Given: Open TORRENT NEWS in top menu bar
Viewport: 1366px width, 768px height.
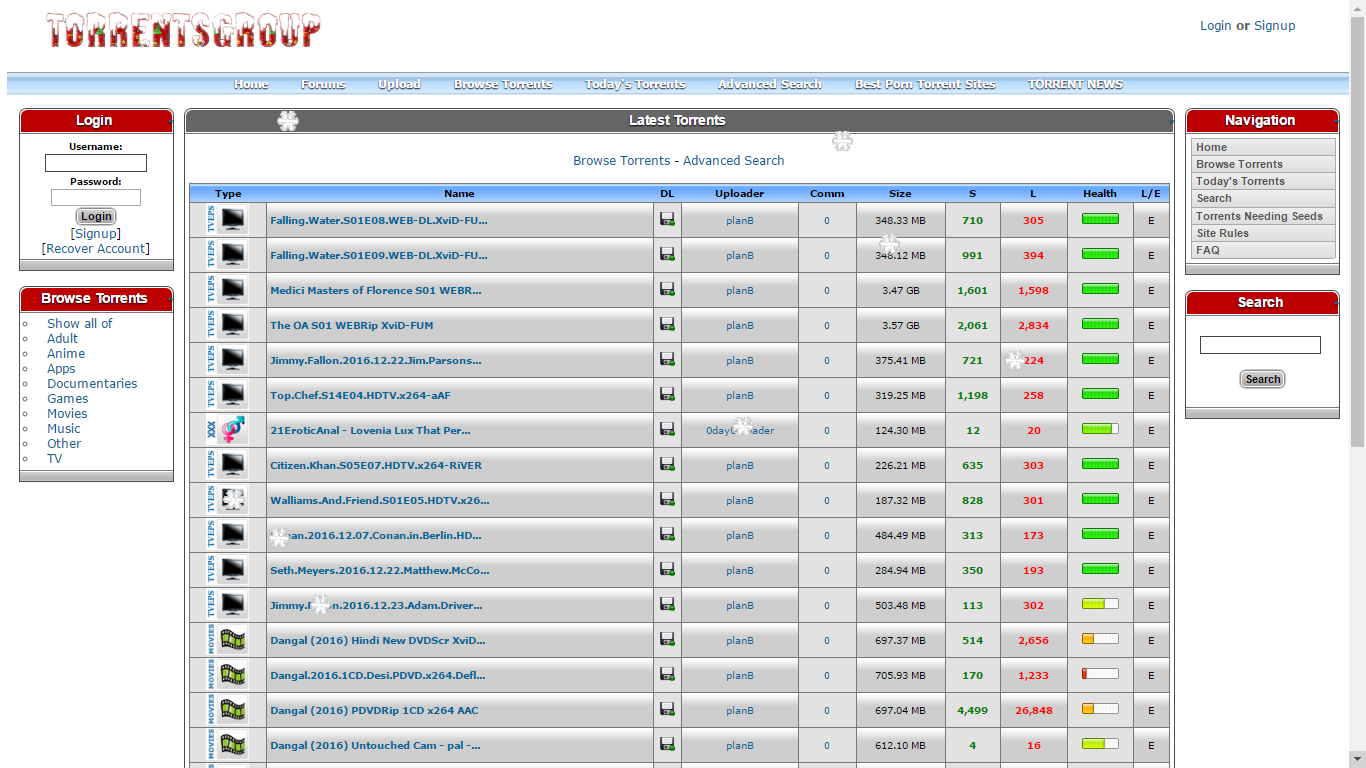Looking at the screenshot, I should coord(1075,84).
